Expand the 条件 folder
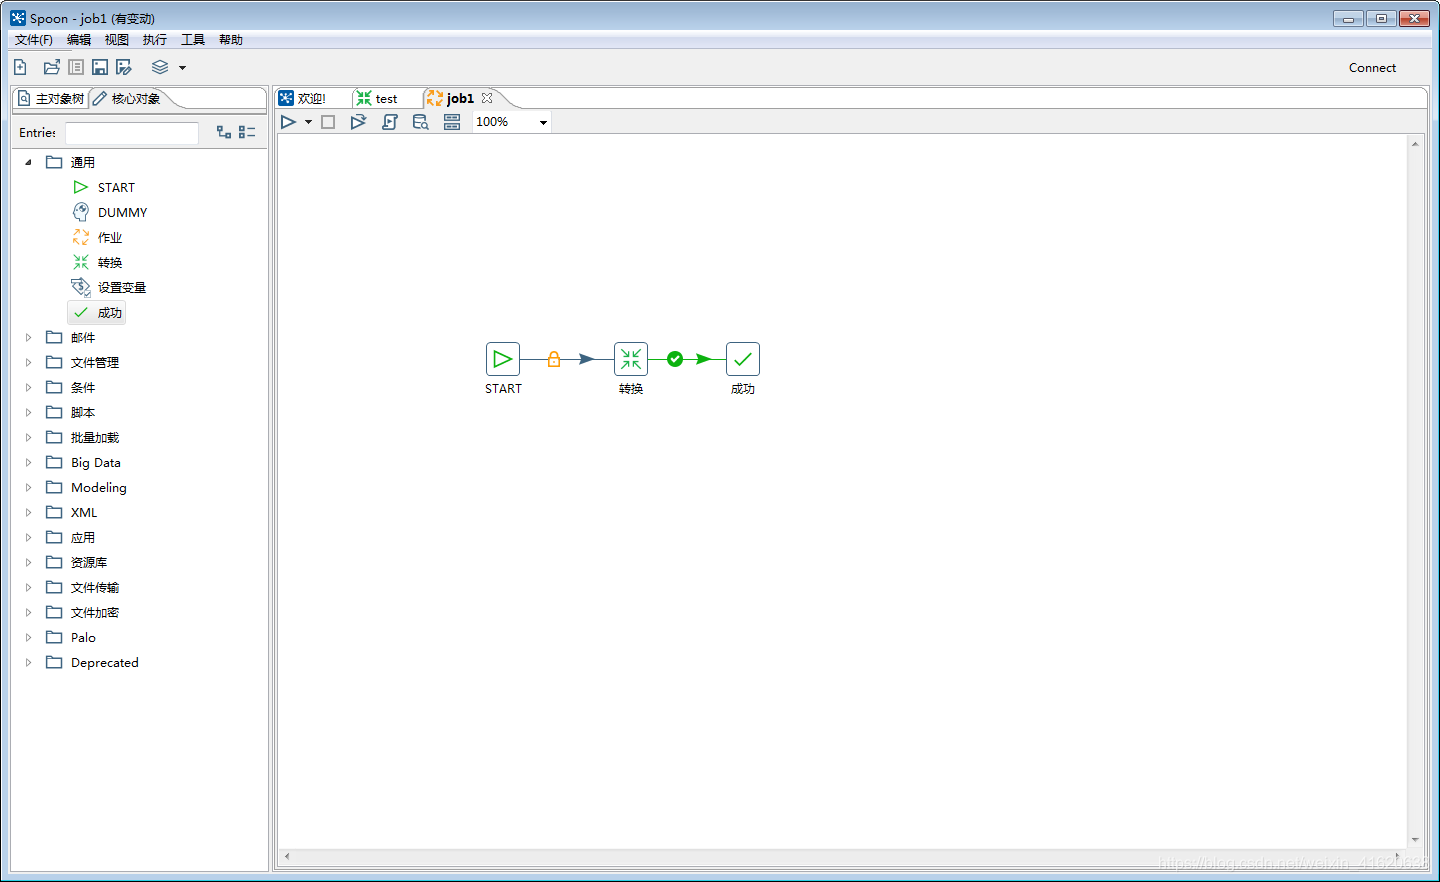1440x882 pixels. pos(28,387)
